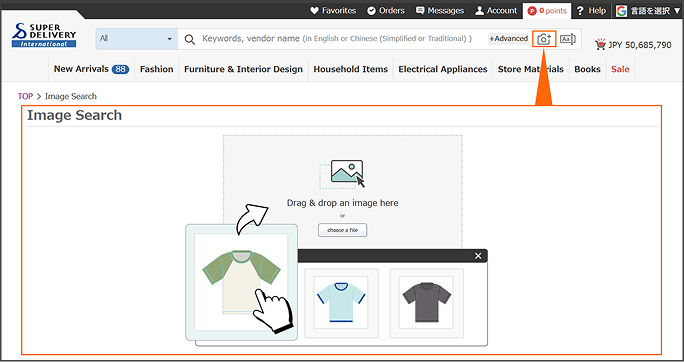Viewport: 684px width, 362px height.
Task: Open +Advanced search options
Action: click(x=509, y=39)
